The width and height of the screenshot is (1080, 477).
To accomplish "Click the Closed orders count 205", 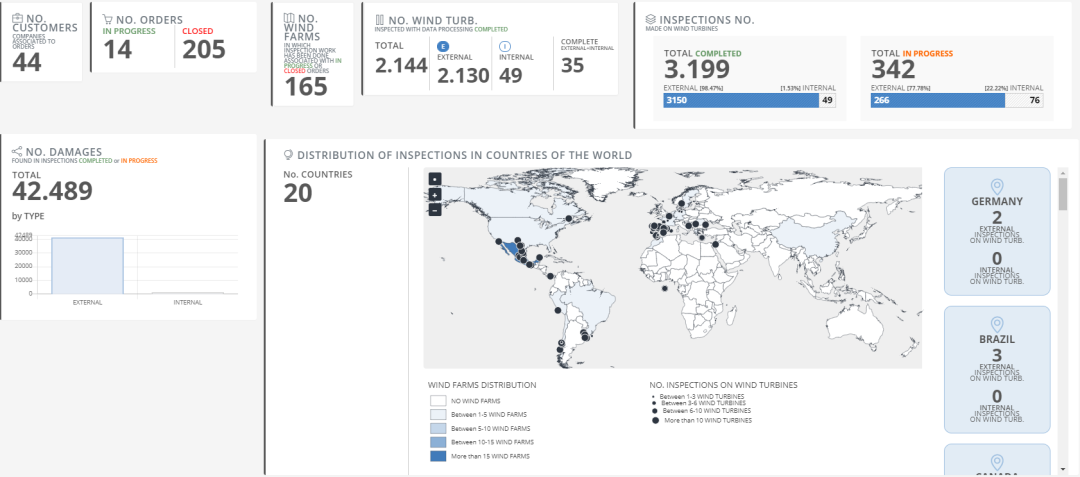I will coord(204,50).
